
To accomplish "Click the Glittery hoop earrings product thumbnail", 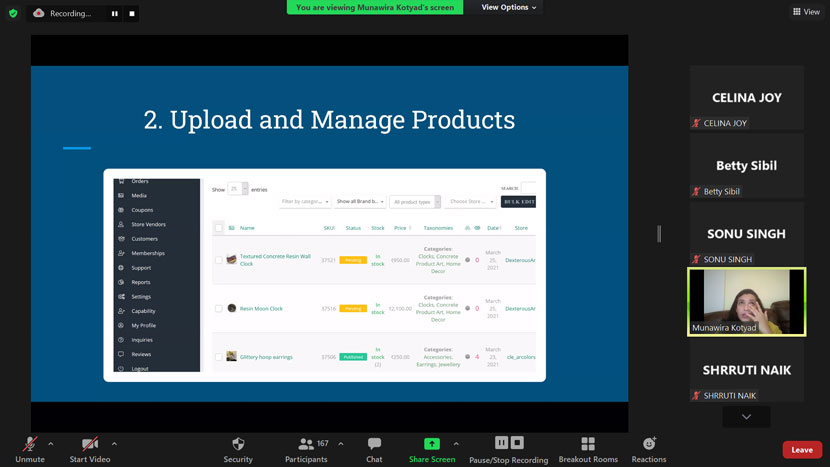I will pyautogui.click(x=231, y=356).
